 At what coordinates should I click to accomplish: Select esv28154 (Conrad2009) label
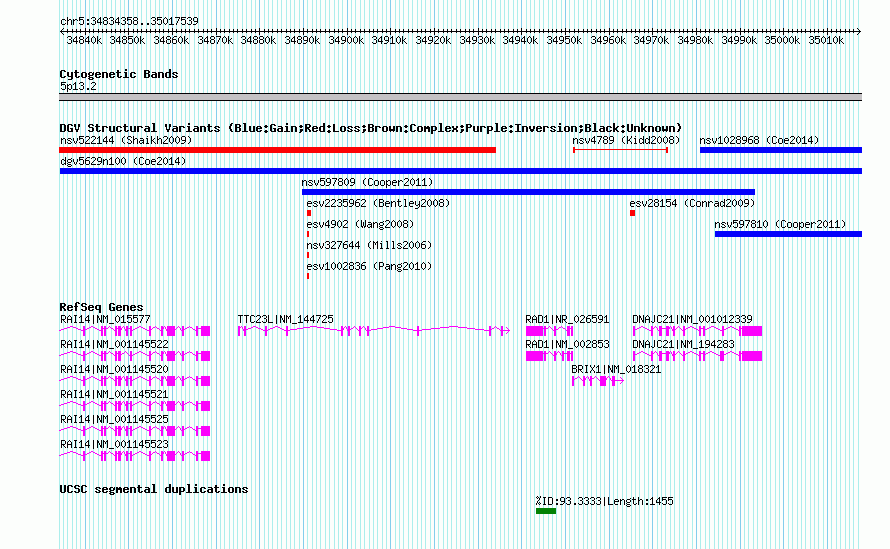pos(692,203)
